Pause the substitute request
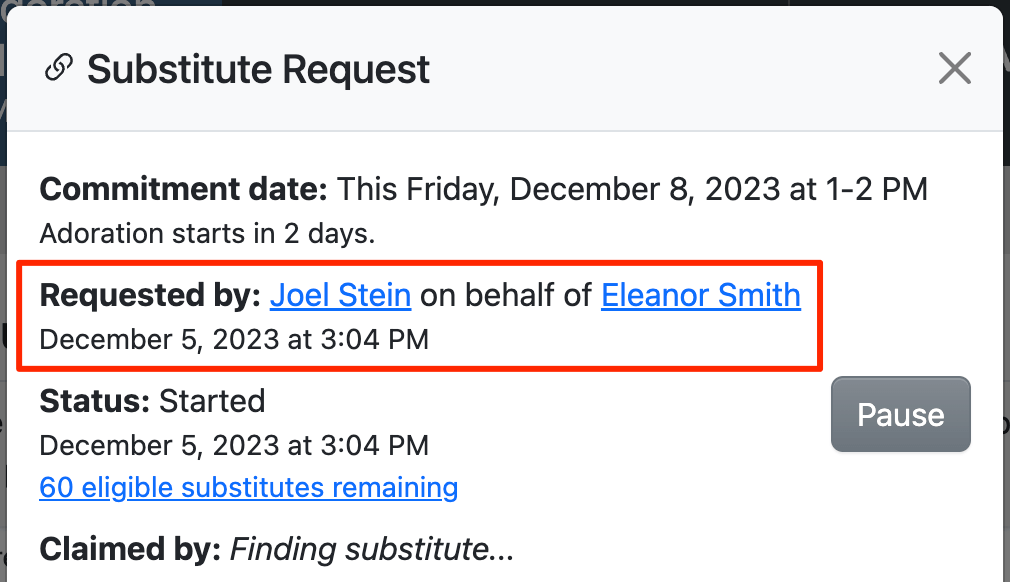Viewport: 1010px width, 582px height. point(900,414)
